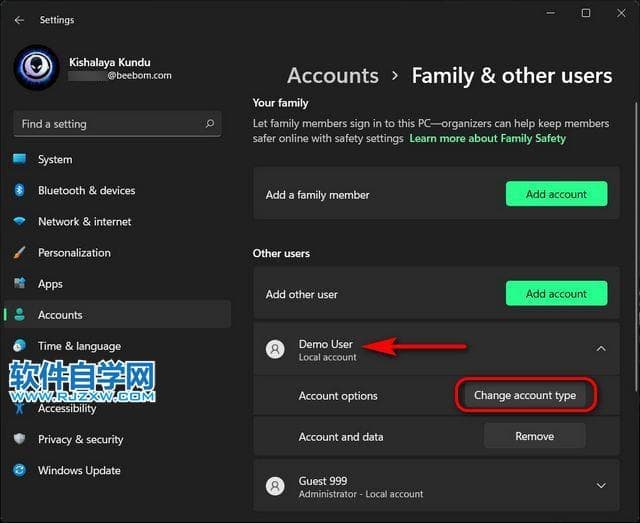Image resolution: width=640 pixels, height=523 pixels.
Task: Select the Privacy & security shield icon
Action: pos(20,439)
